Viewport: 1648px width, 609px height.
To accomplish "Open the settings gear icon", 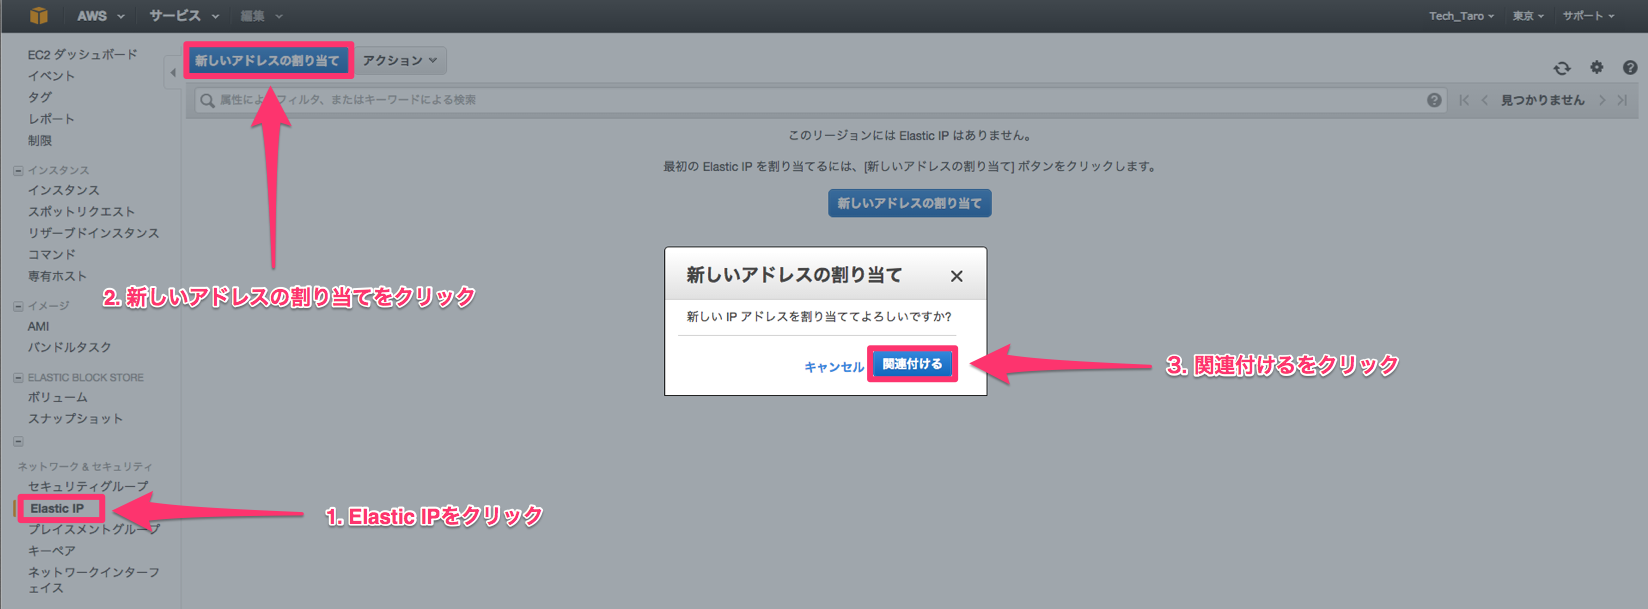I will [x=1597, y=67].
